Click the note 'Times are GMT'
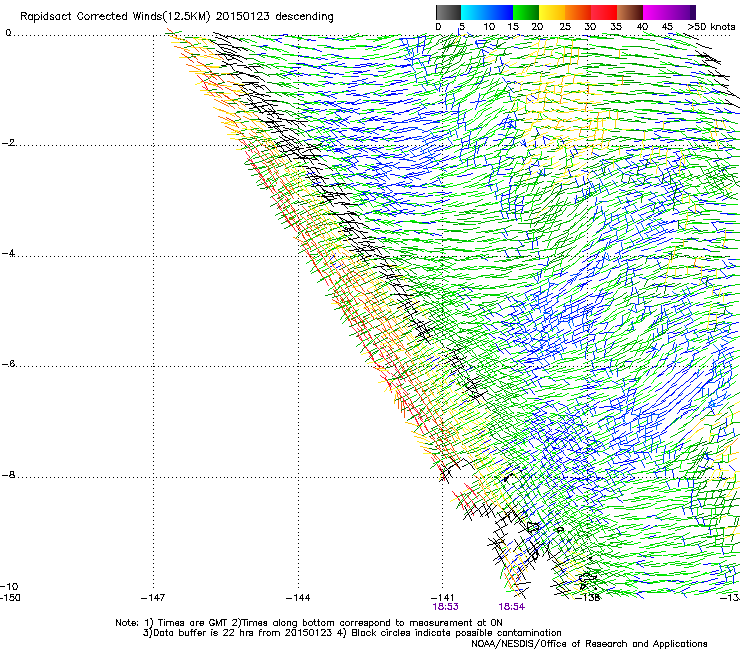 pos(193,623)
